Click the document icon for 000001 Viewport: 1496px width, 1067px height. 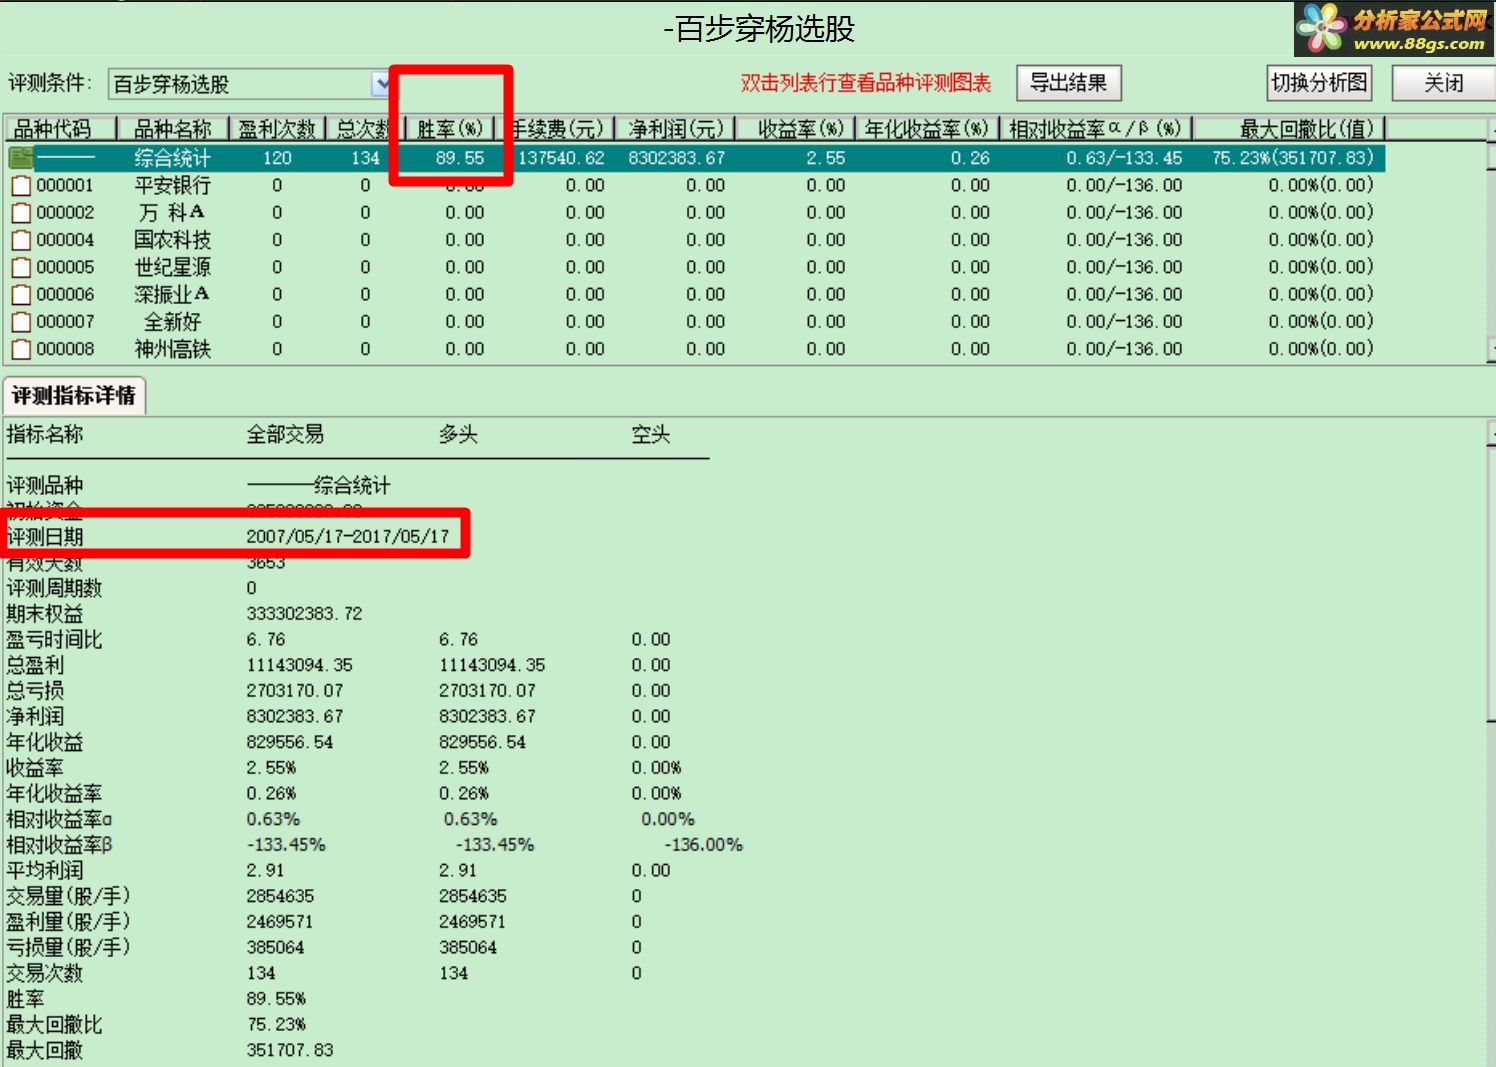click(x=21, y=185)
